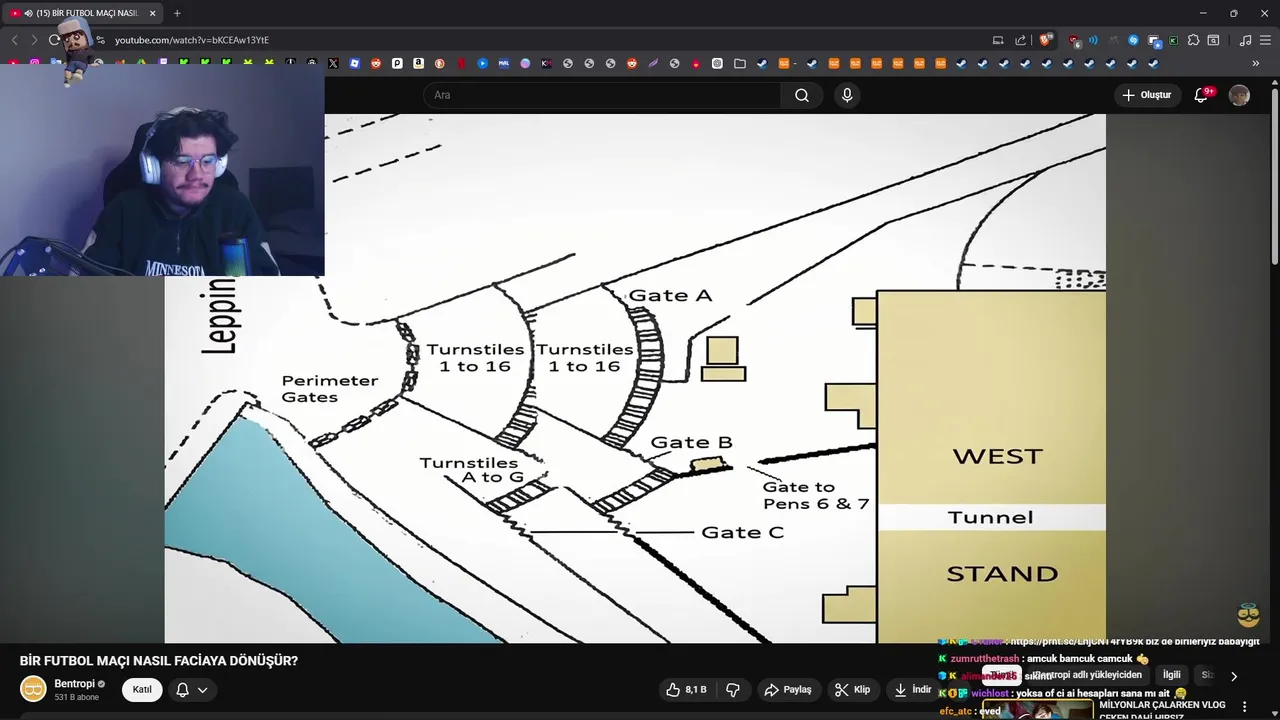Open the media control music note icon
Image resolution: width=1280 pixels, height=720 pixels.
click(x=1245, y=40)
